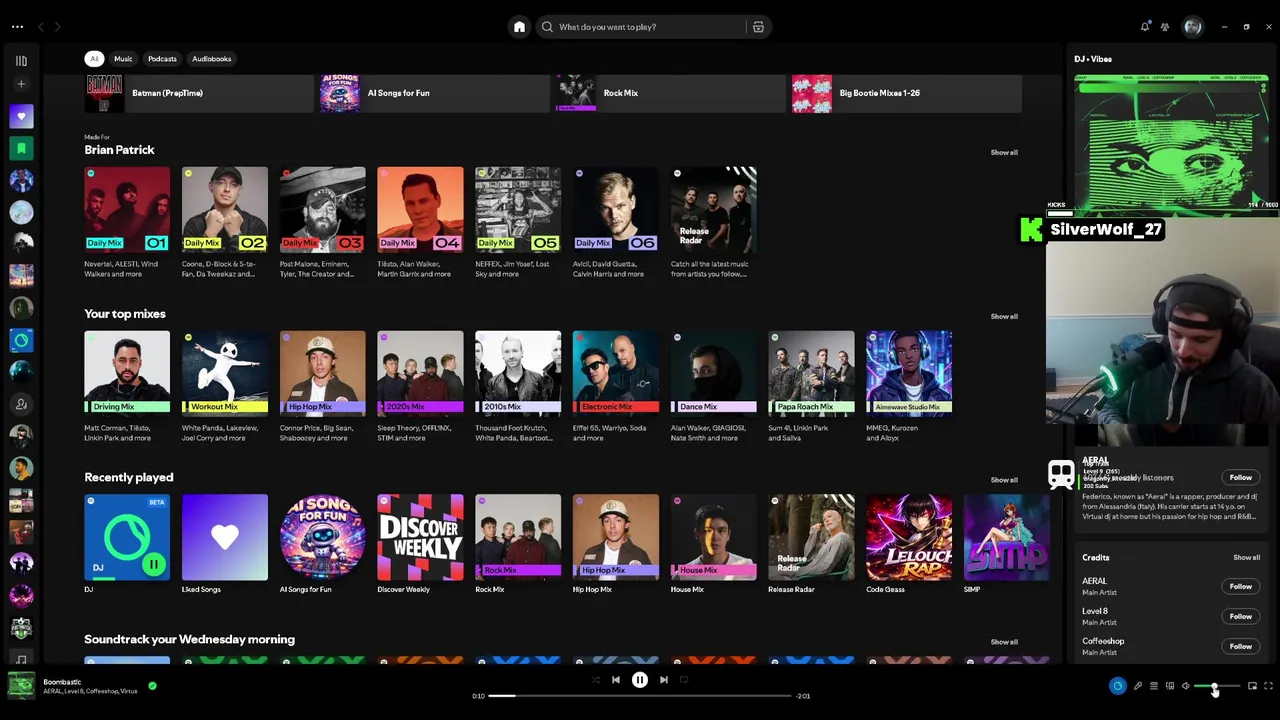Select the All filter chip
The width and height of the screenshot is (1280, 720).
(x=94, y=59)
